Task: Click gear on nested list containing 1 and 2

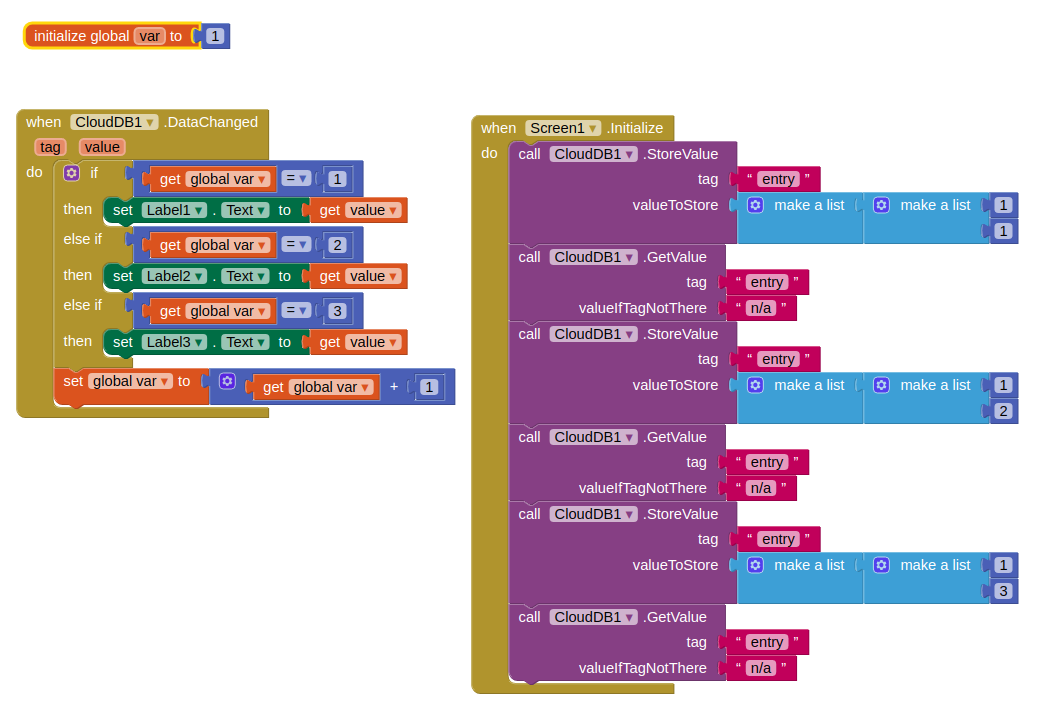Action: tap(881, 385)
